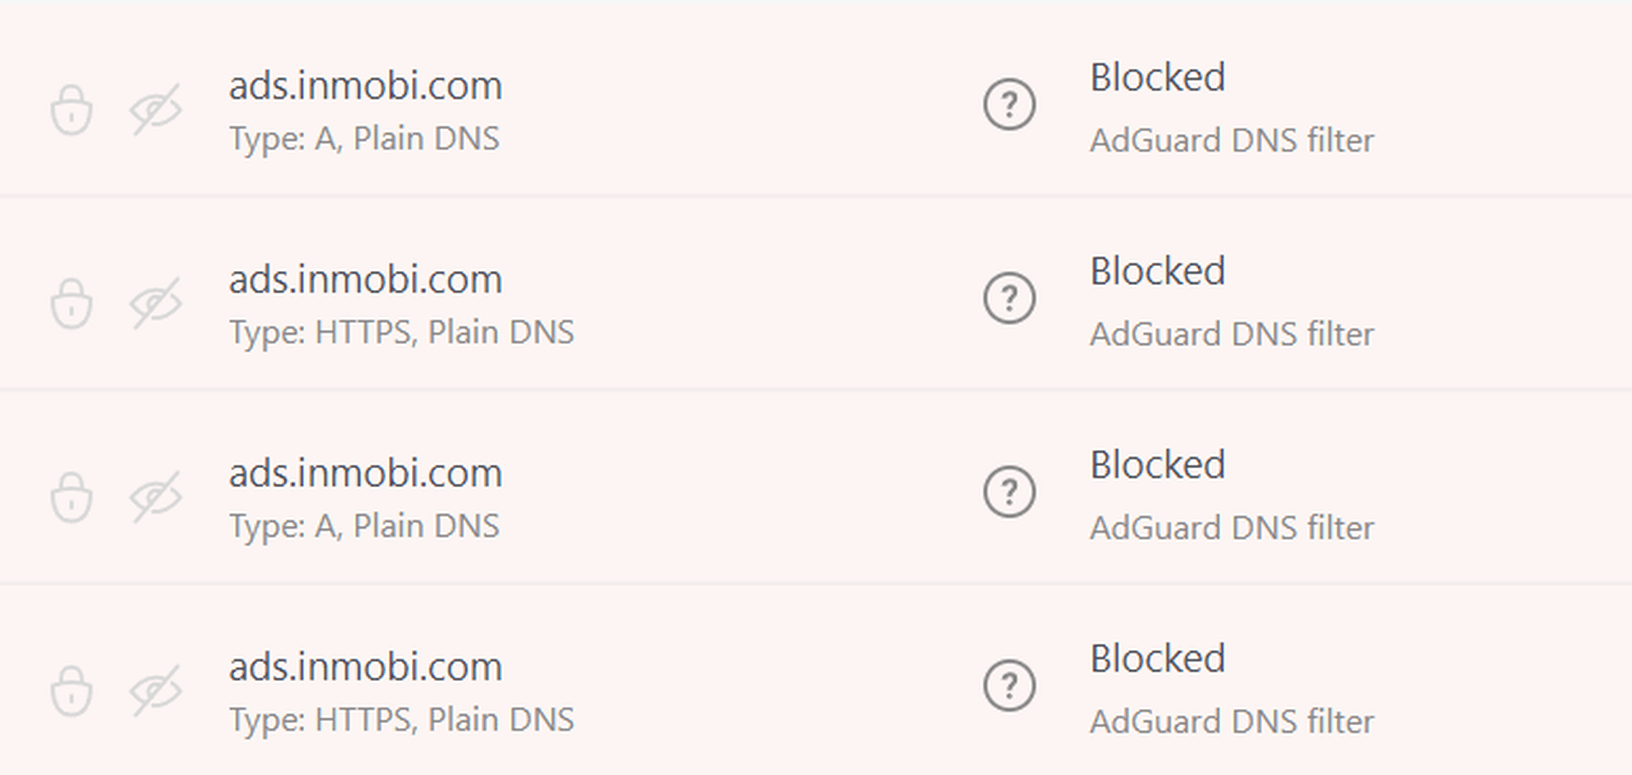The height and width of the screenshot is (775, 1632).
Task: Open the question-mark help icon in the last row
Action: click(x=1009, y=687)
